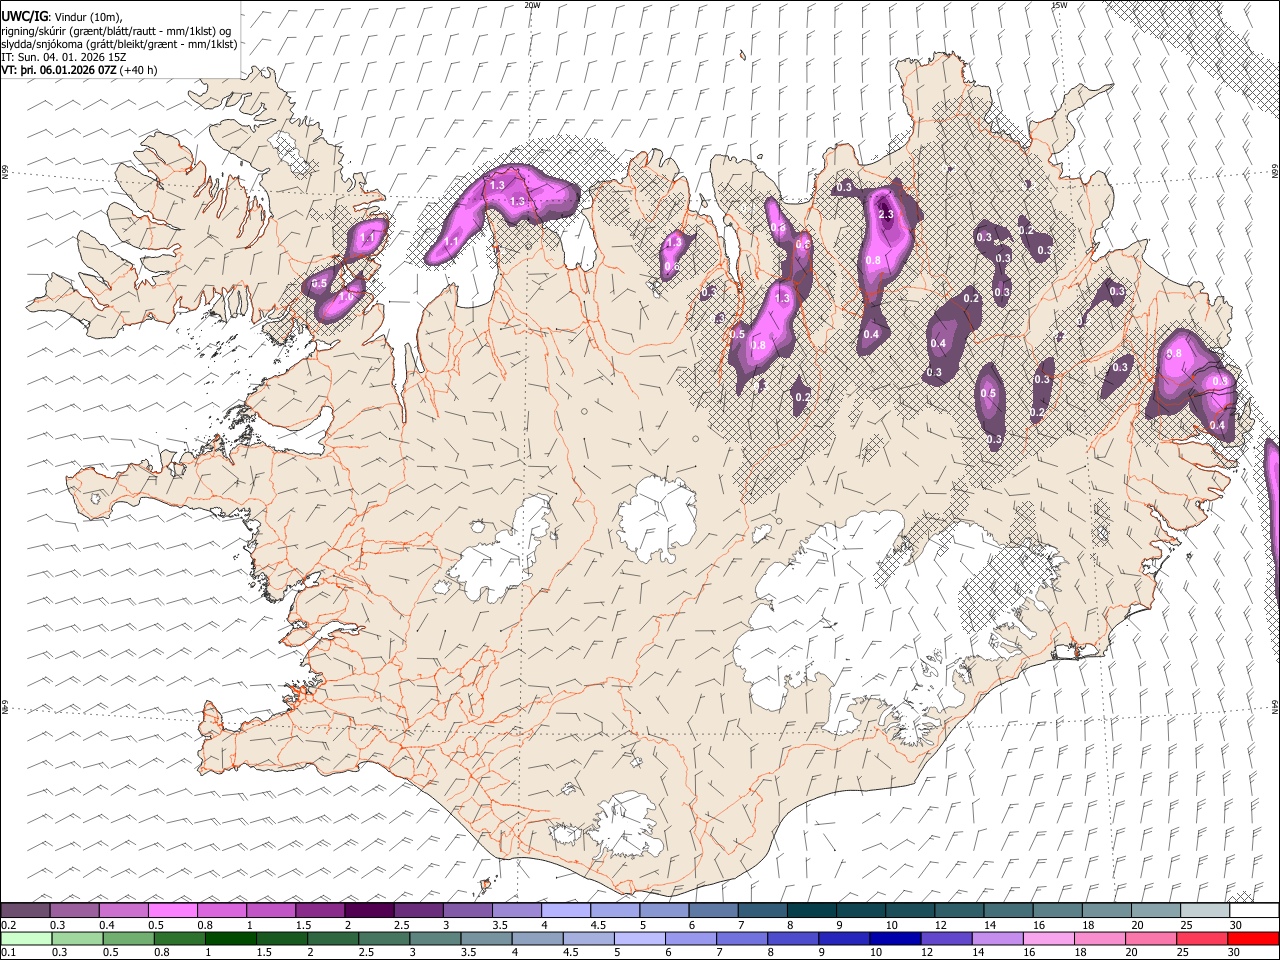Click the '2.3' snowfall value on the map
1280x960 pixels.
click(886, 215)
